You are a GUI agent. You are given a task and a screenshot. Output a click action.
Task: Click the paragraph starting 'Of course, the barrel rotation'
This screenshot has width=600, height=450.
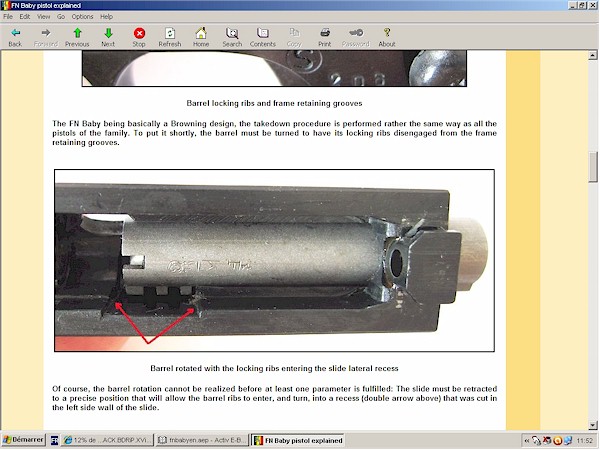(274, 398)
